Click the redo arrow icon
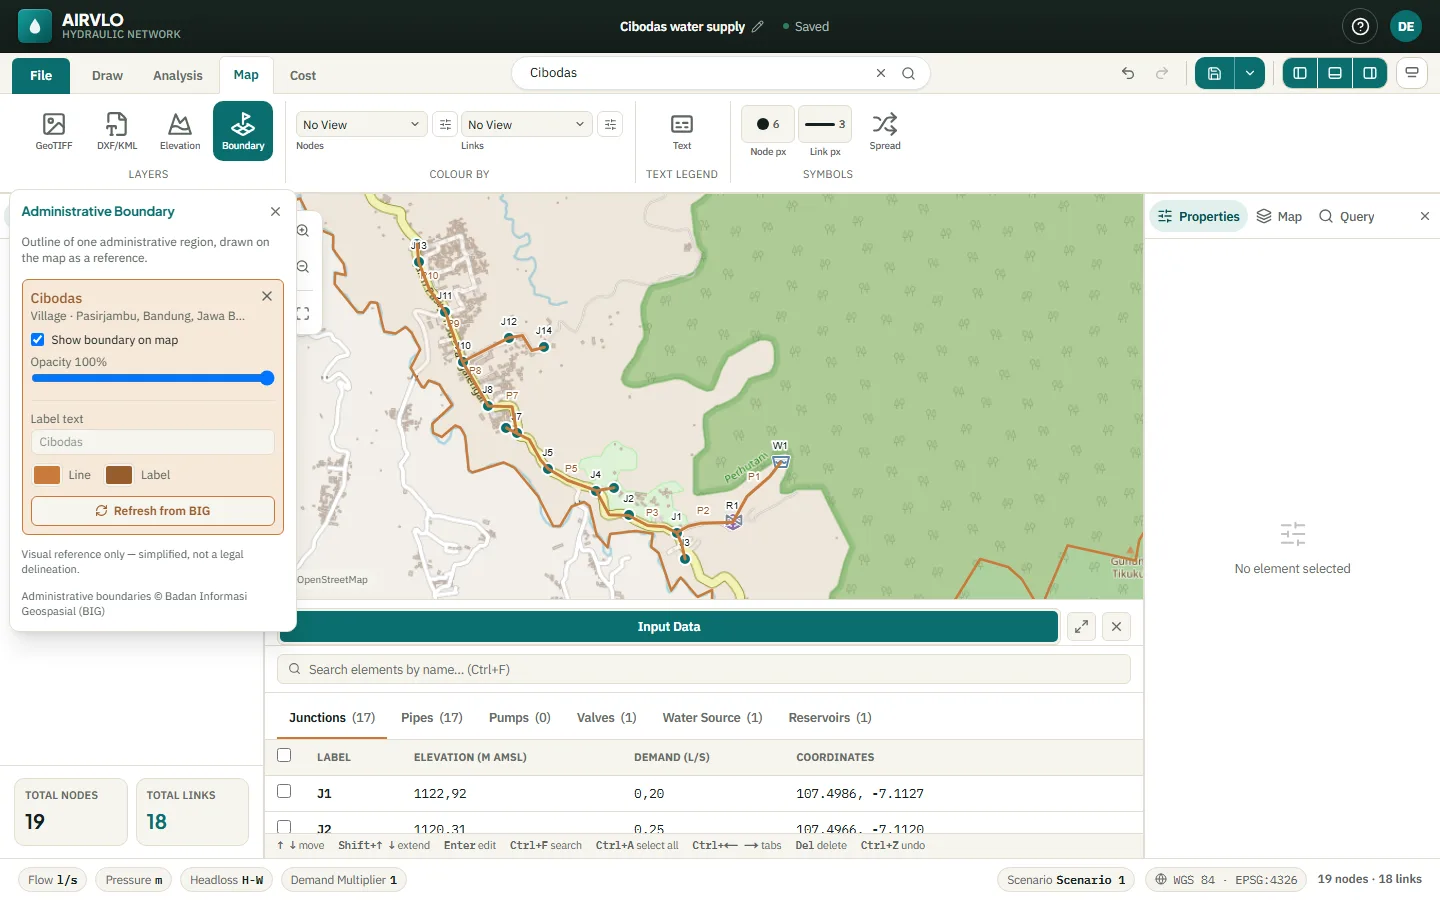The height and width of the screenshot is (900, 1440). pos(1162,73)
